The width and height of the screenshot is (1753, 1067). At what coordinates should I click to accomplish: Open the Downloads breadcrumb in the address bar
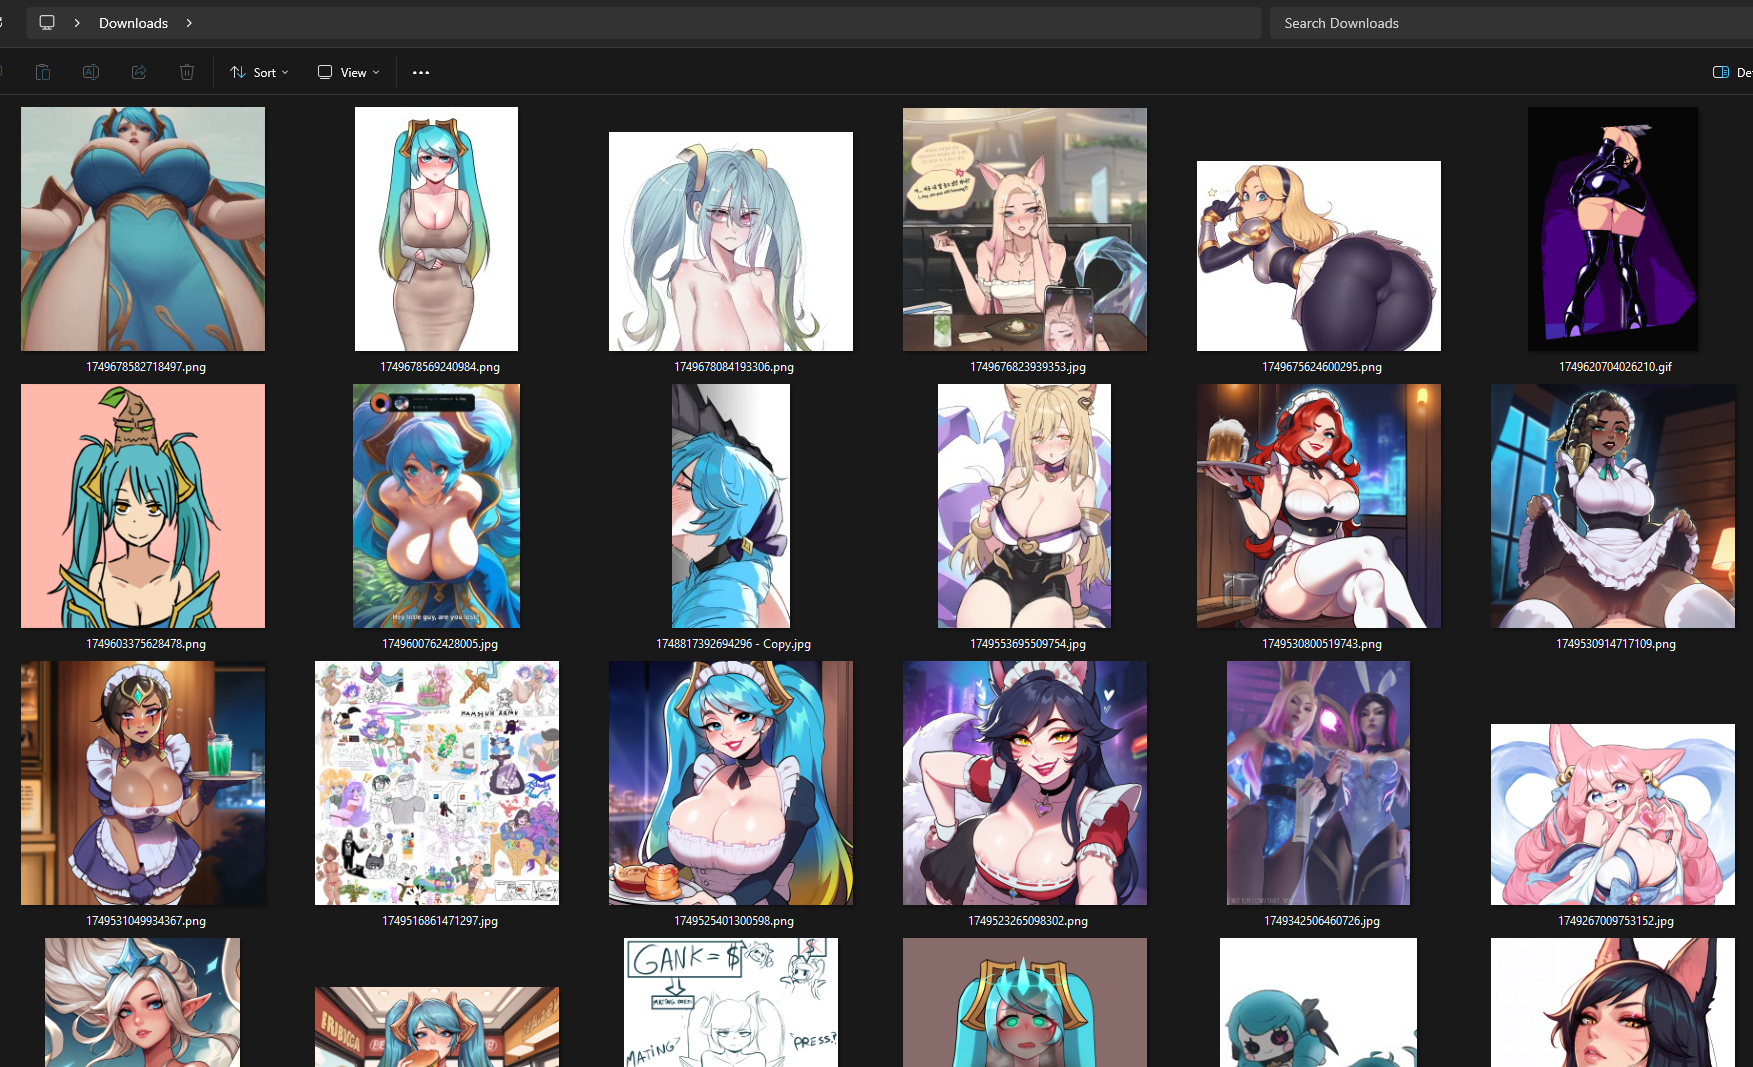(133, 23)
